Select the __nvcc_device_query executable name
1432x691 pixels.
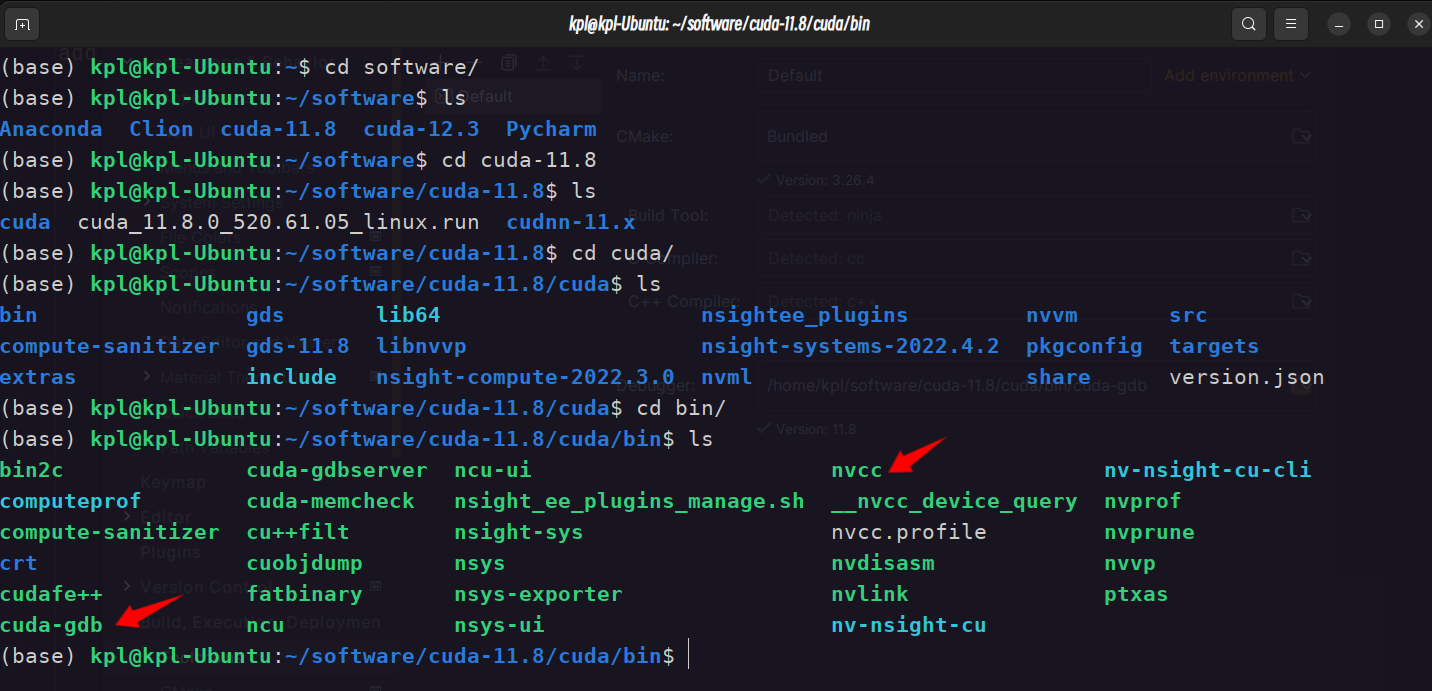coord(954,501)
